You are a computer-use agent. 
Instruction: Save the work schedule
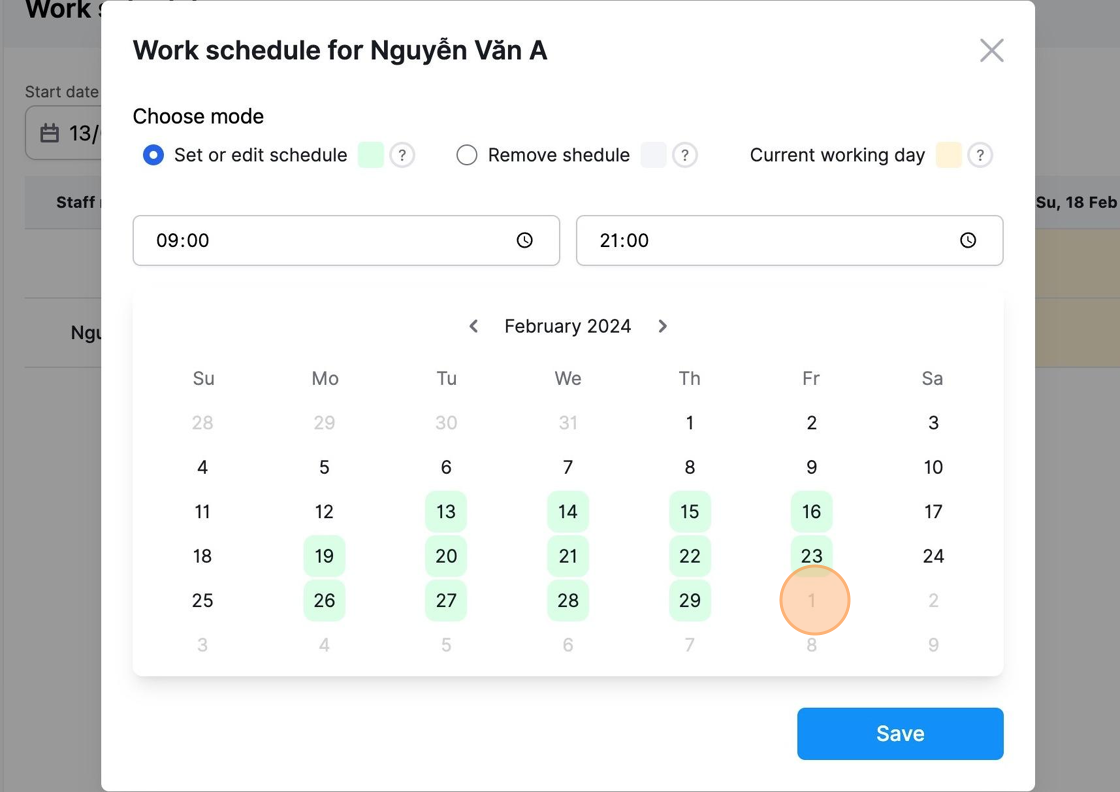tap(900, 733)
